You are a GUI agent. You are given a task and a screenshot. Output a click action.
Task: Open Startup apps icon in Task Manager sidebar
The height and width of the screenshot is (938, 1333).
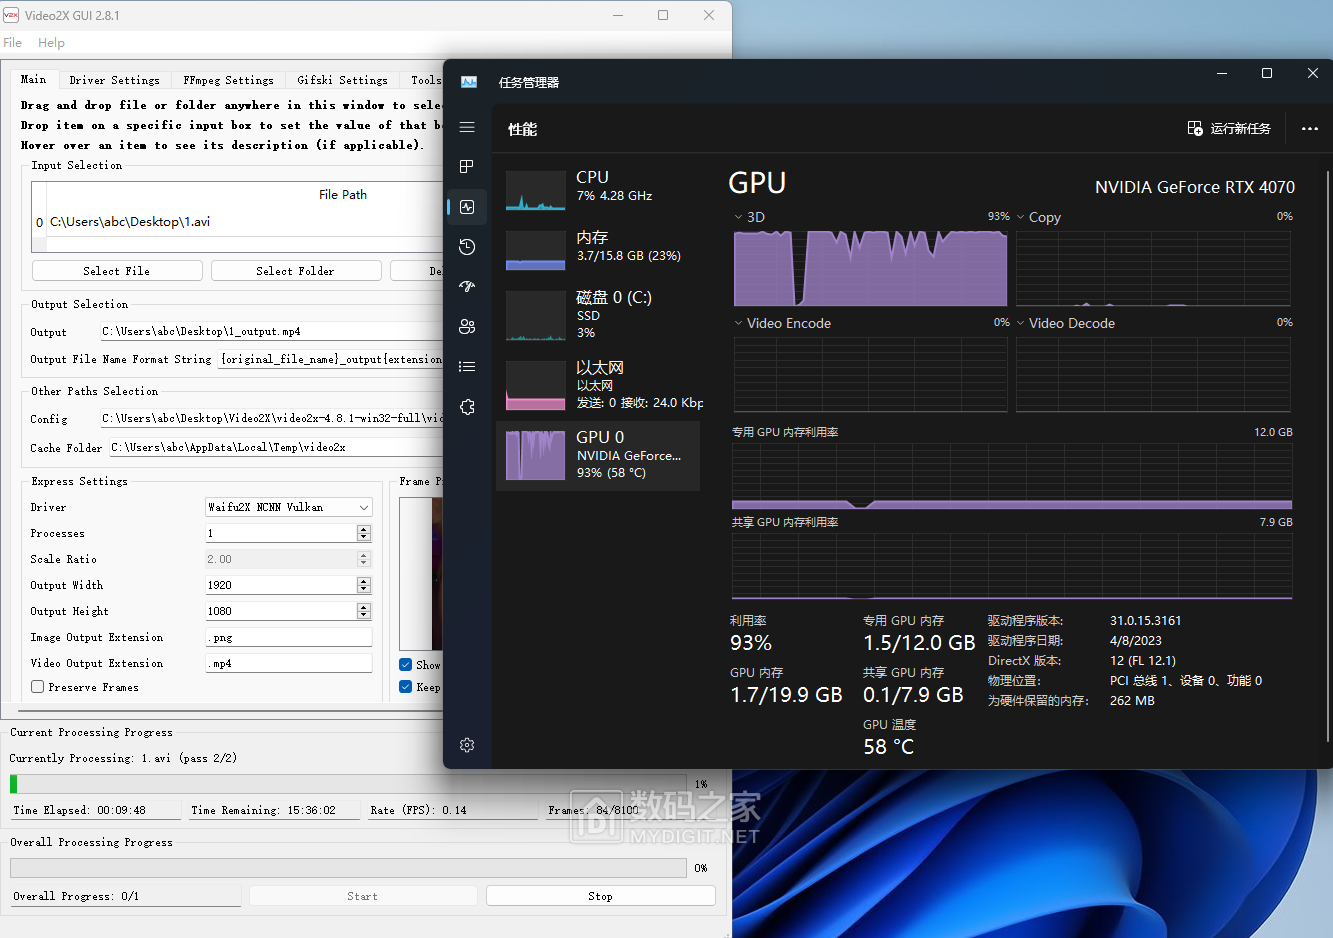467,287
